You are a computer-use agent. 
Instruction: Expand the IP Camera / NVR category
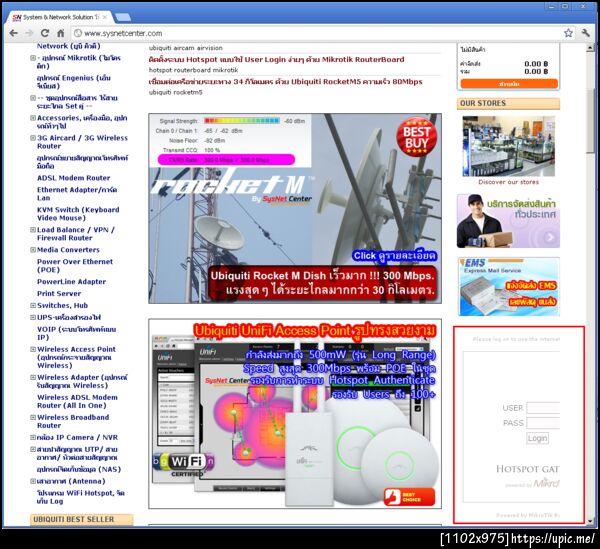pos(33,437)
